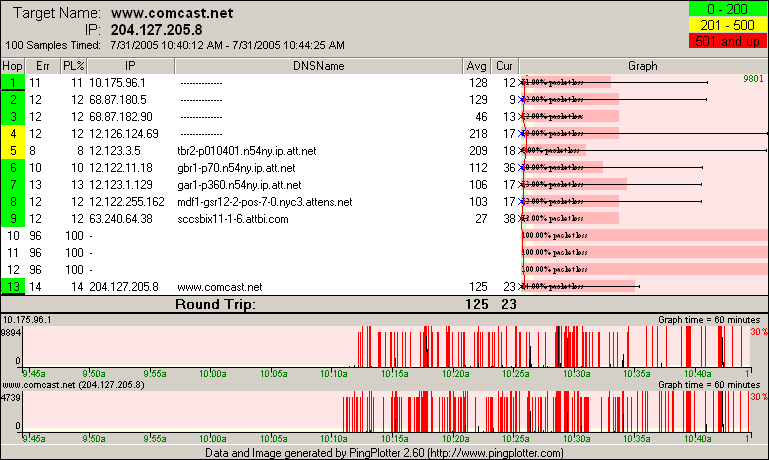Viewport: 769px width, 460px height.
Task: Select the green hop 1 cell
Action: [x=13, y=82]
